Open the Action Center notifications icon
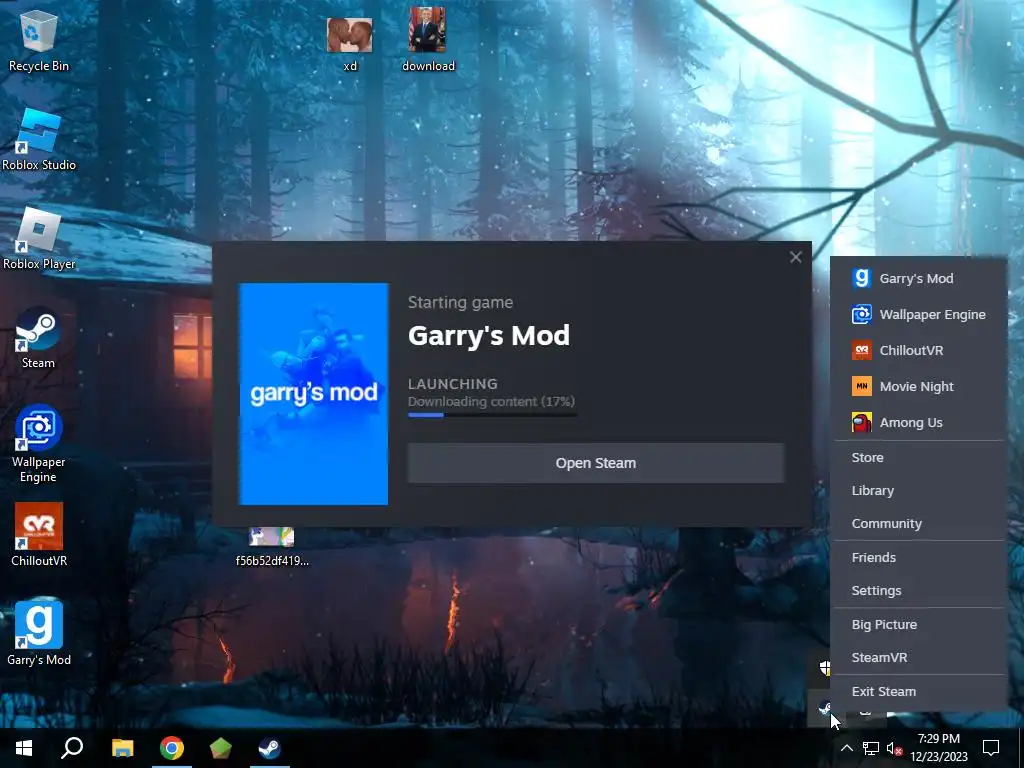The height and width of the screenshot is (768, 1024). (991, 748)
